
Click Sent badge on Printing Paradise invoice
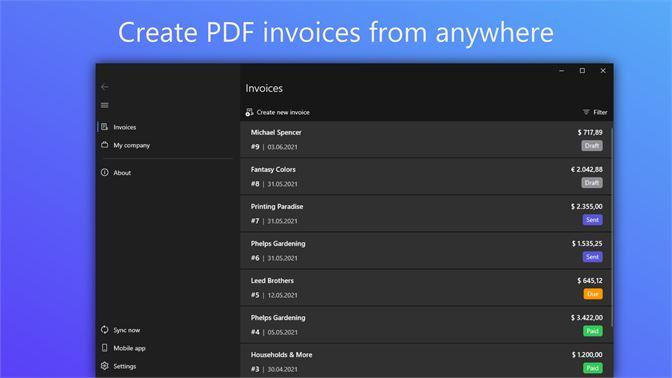point(592,220)
